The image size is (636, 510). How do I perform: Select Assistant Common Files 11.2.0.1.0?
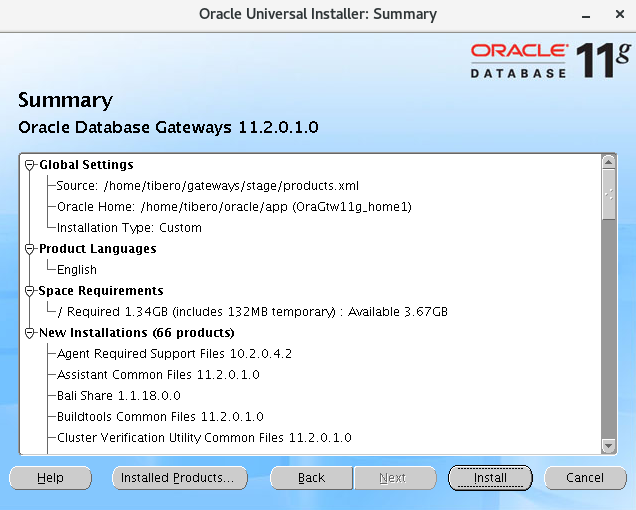coord(158,375)
